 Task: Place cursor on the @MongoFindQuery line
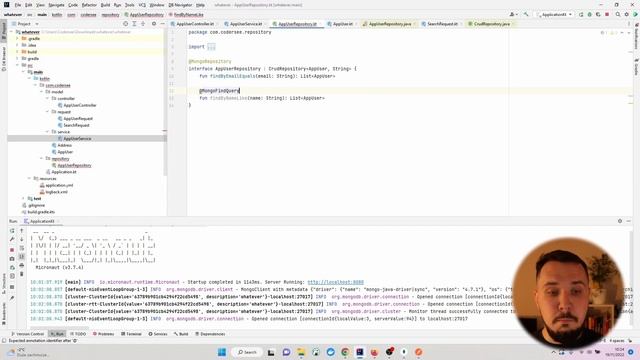(219, 91)
